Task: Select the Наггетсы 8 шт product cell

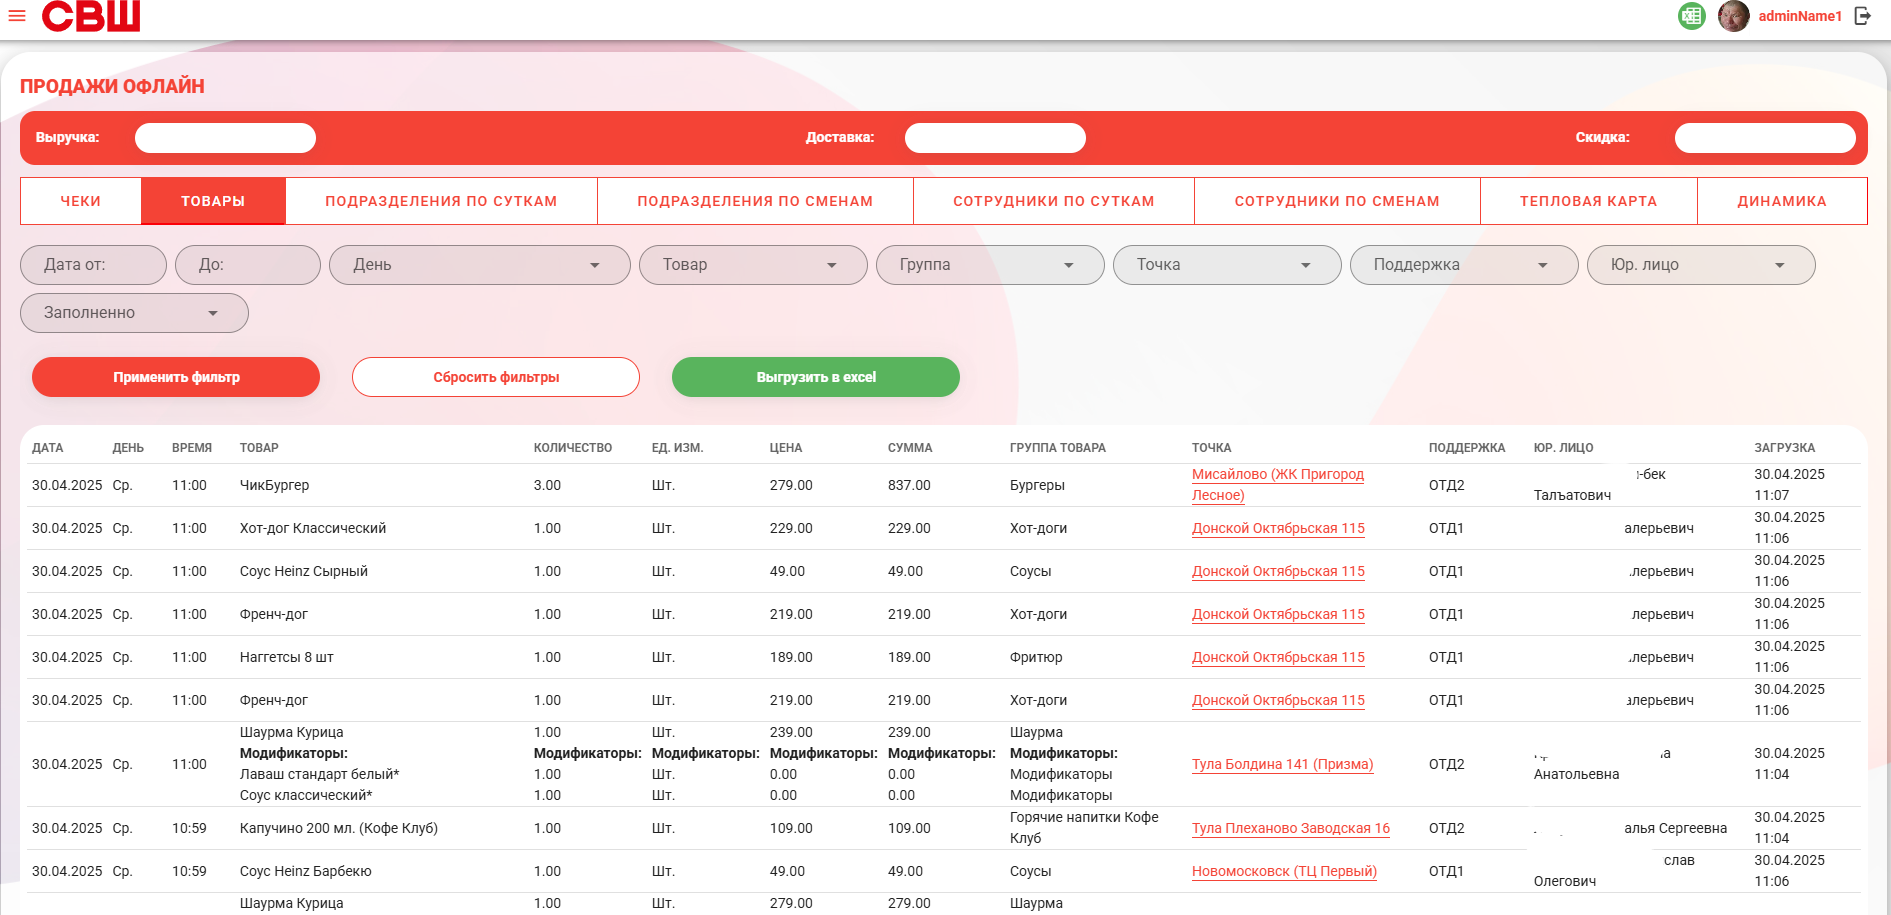Action: pos(287,657)
